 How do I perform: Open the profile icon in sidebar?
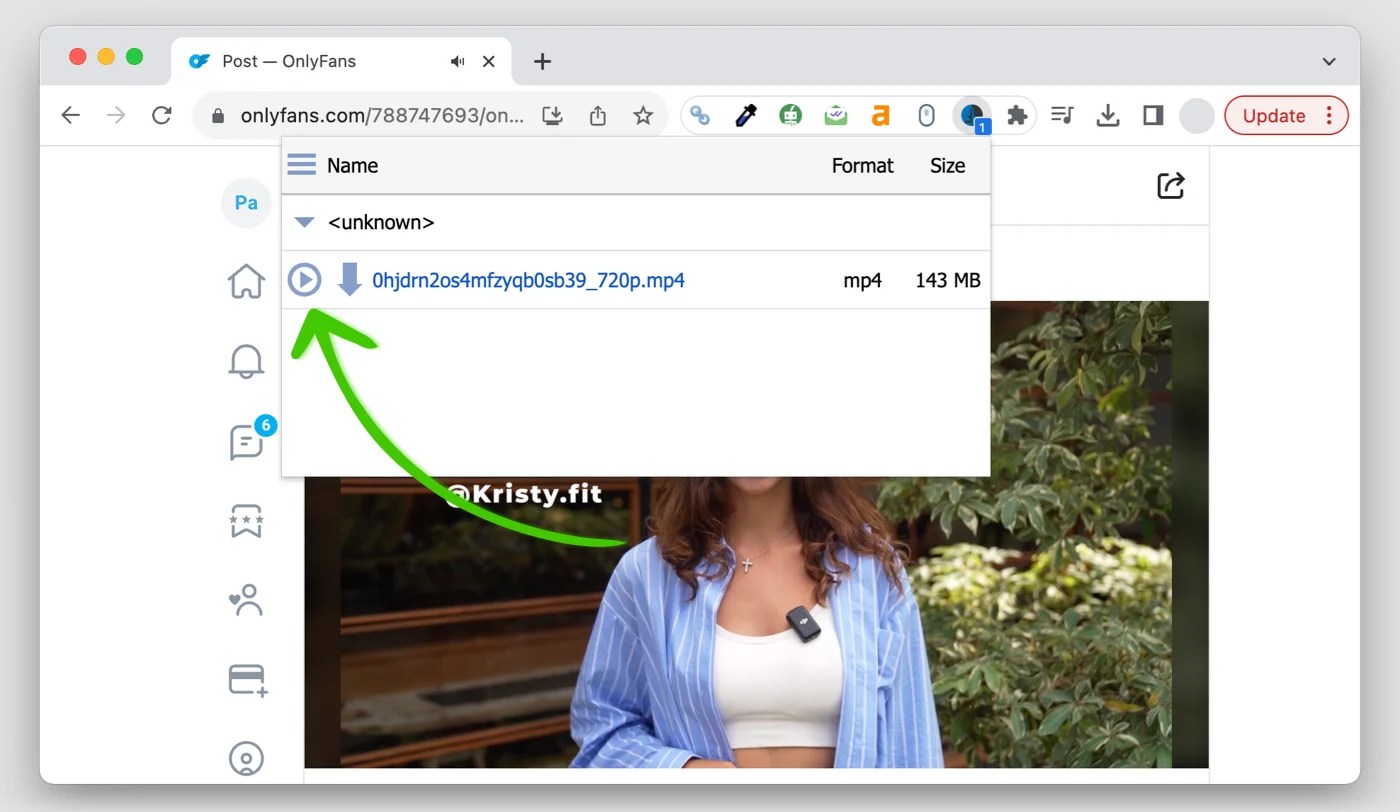pos(246,758)
